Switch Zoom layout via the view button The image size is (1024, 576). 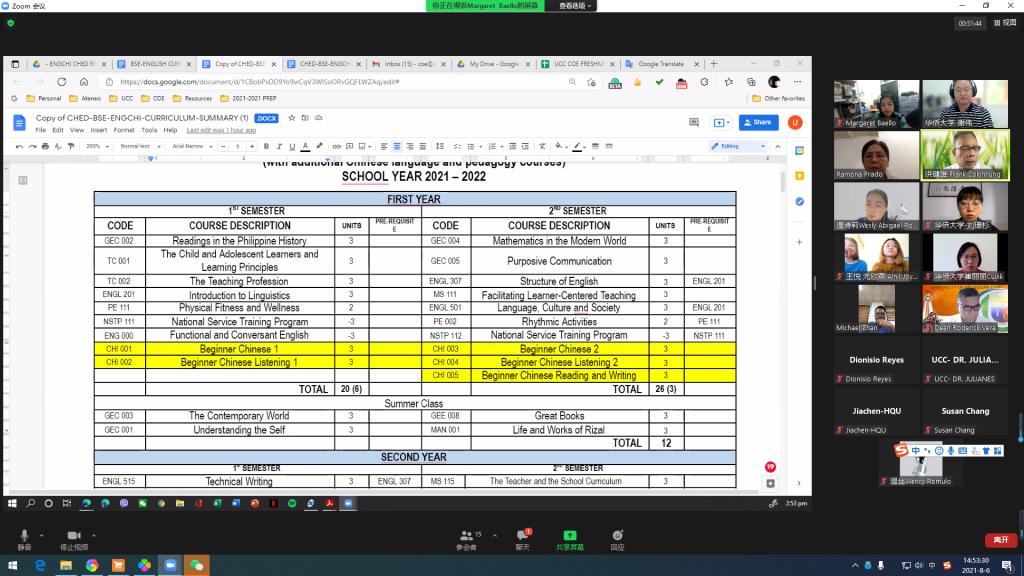pyautogui.click(x=1004, y=23)
